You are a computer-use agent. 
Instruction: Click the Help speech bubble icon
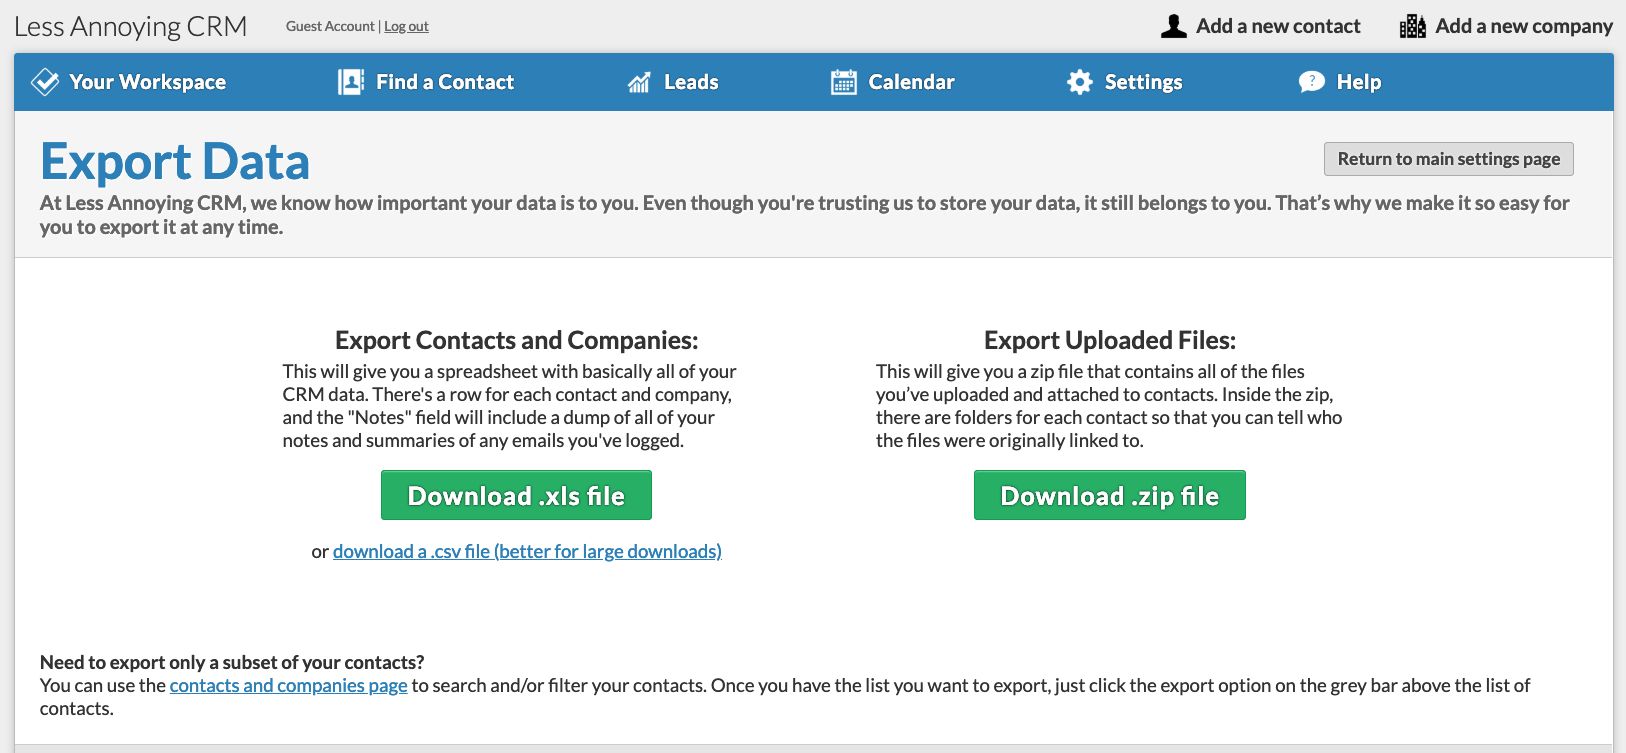point(1312,82)
